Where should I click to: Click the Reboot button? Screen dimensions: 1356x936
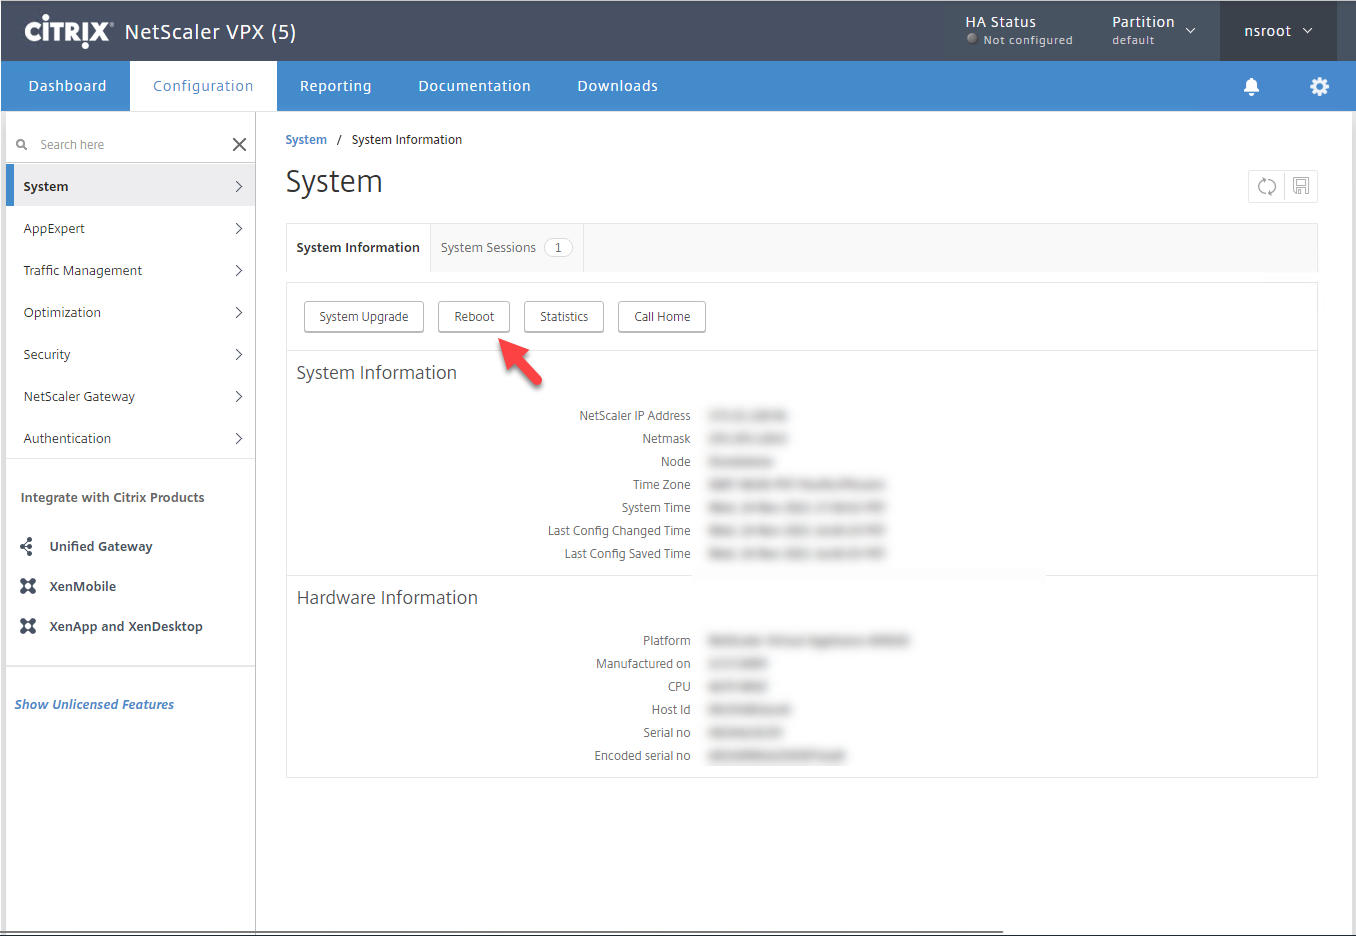point(474,317)
